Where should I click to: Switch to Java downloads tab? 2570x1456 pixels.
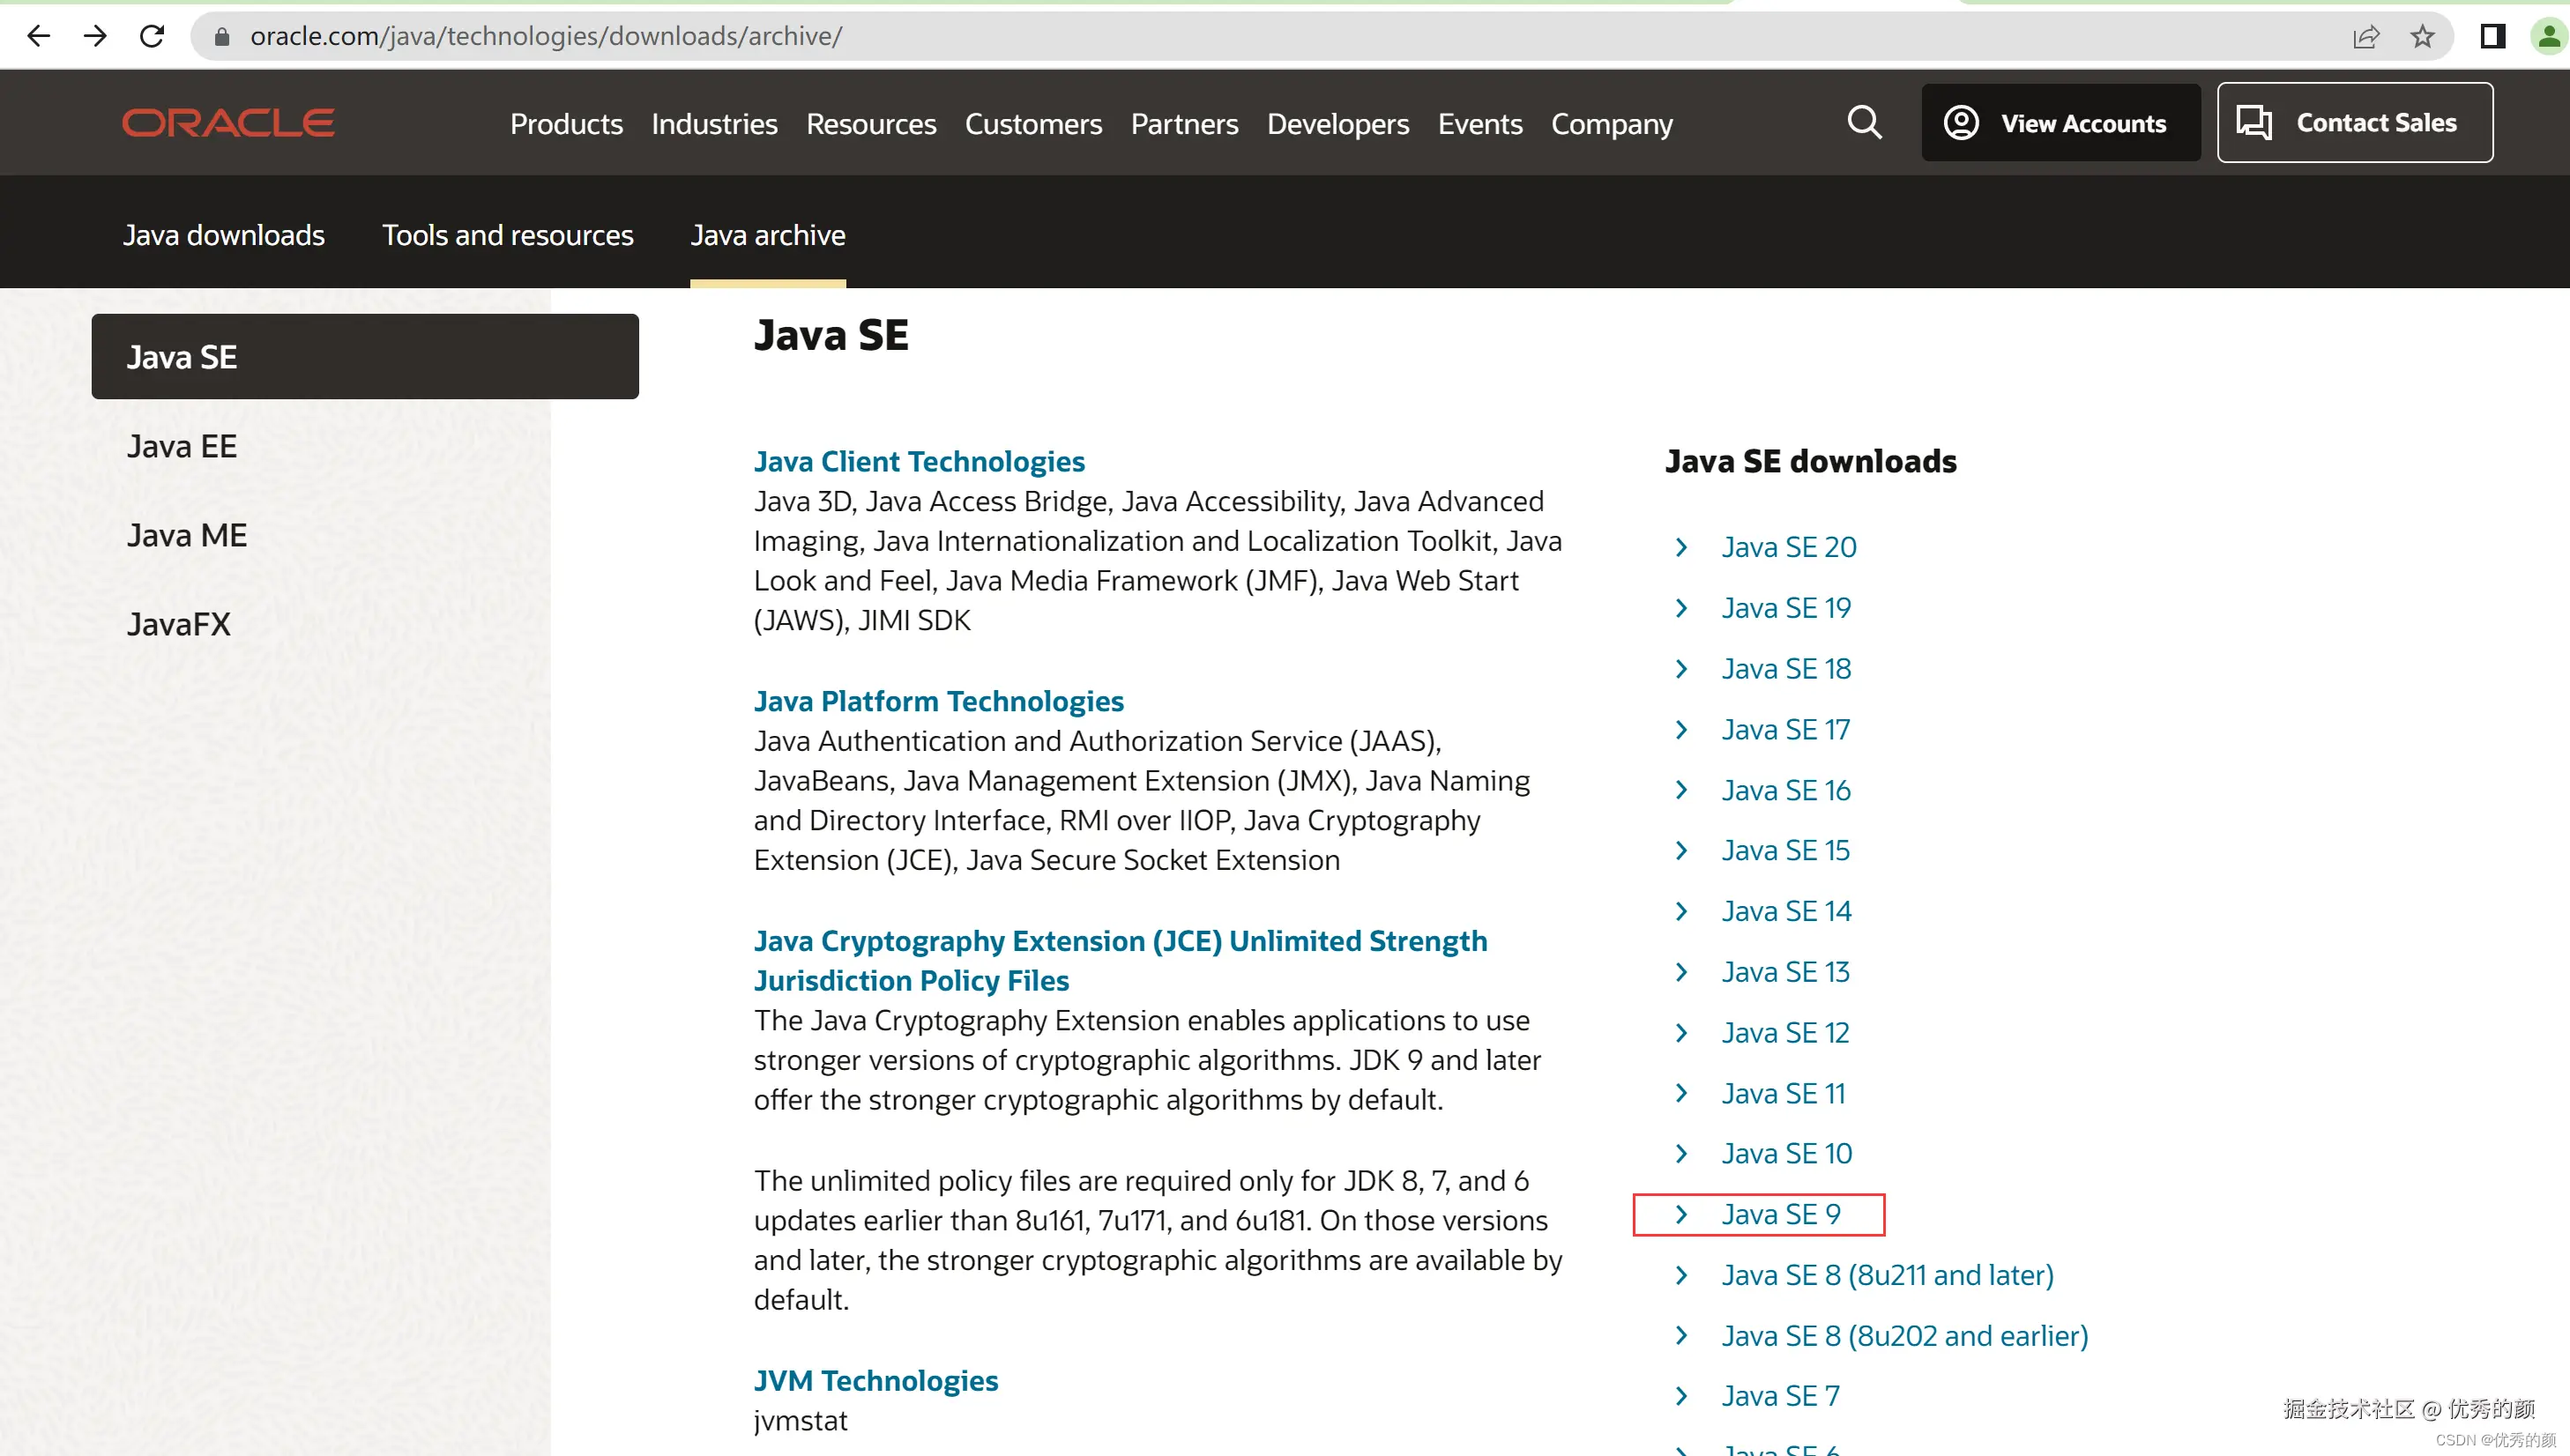pyautogui.click(x=224, y=235)
